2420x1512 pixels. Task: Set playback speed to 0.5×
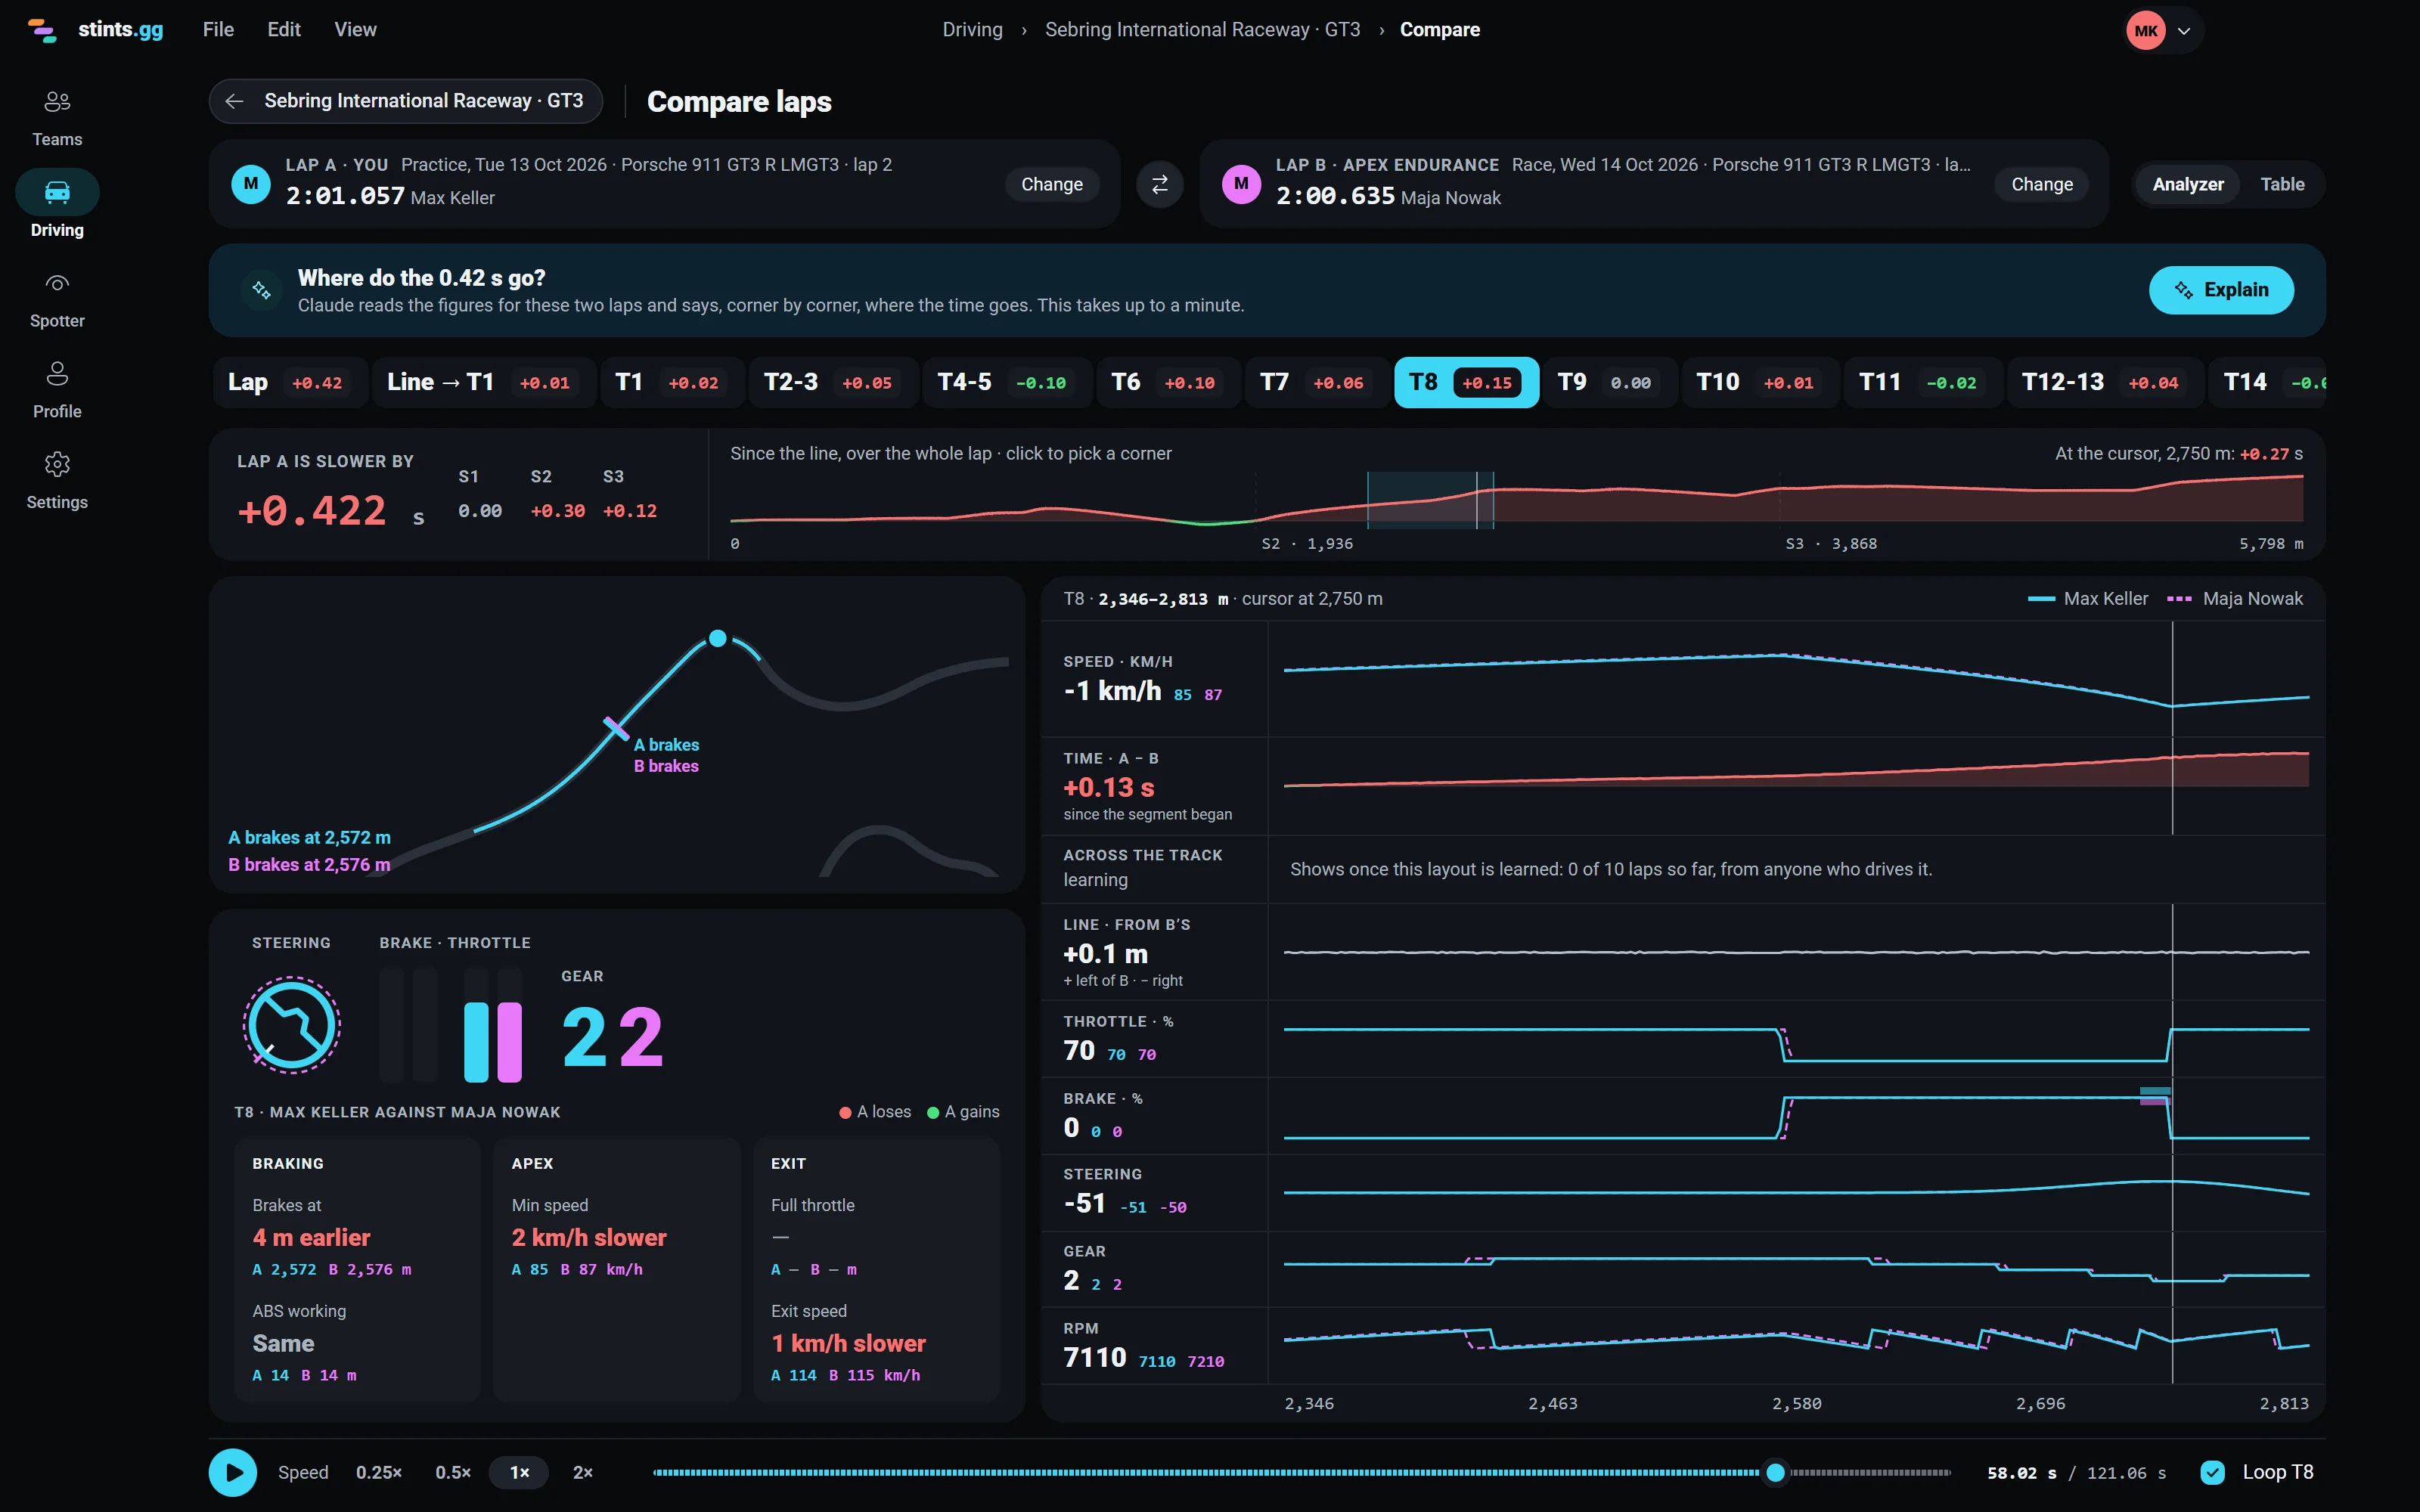(453, 1472)
